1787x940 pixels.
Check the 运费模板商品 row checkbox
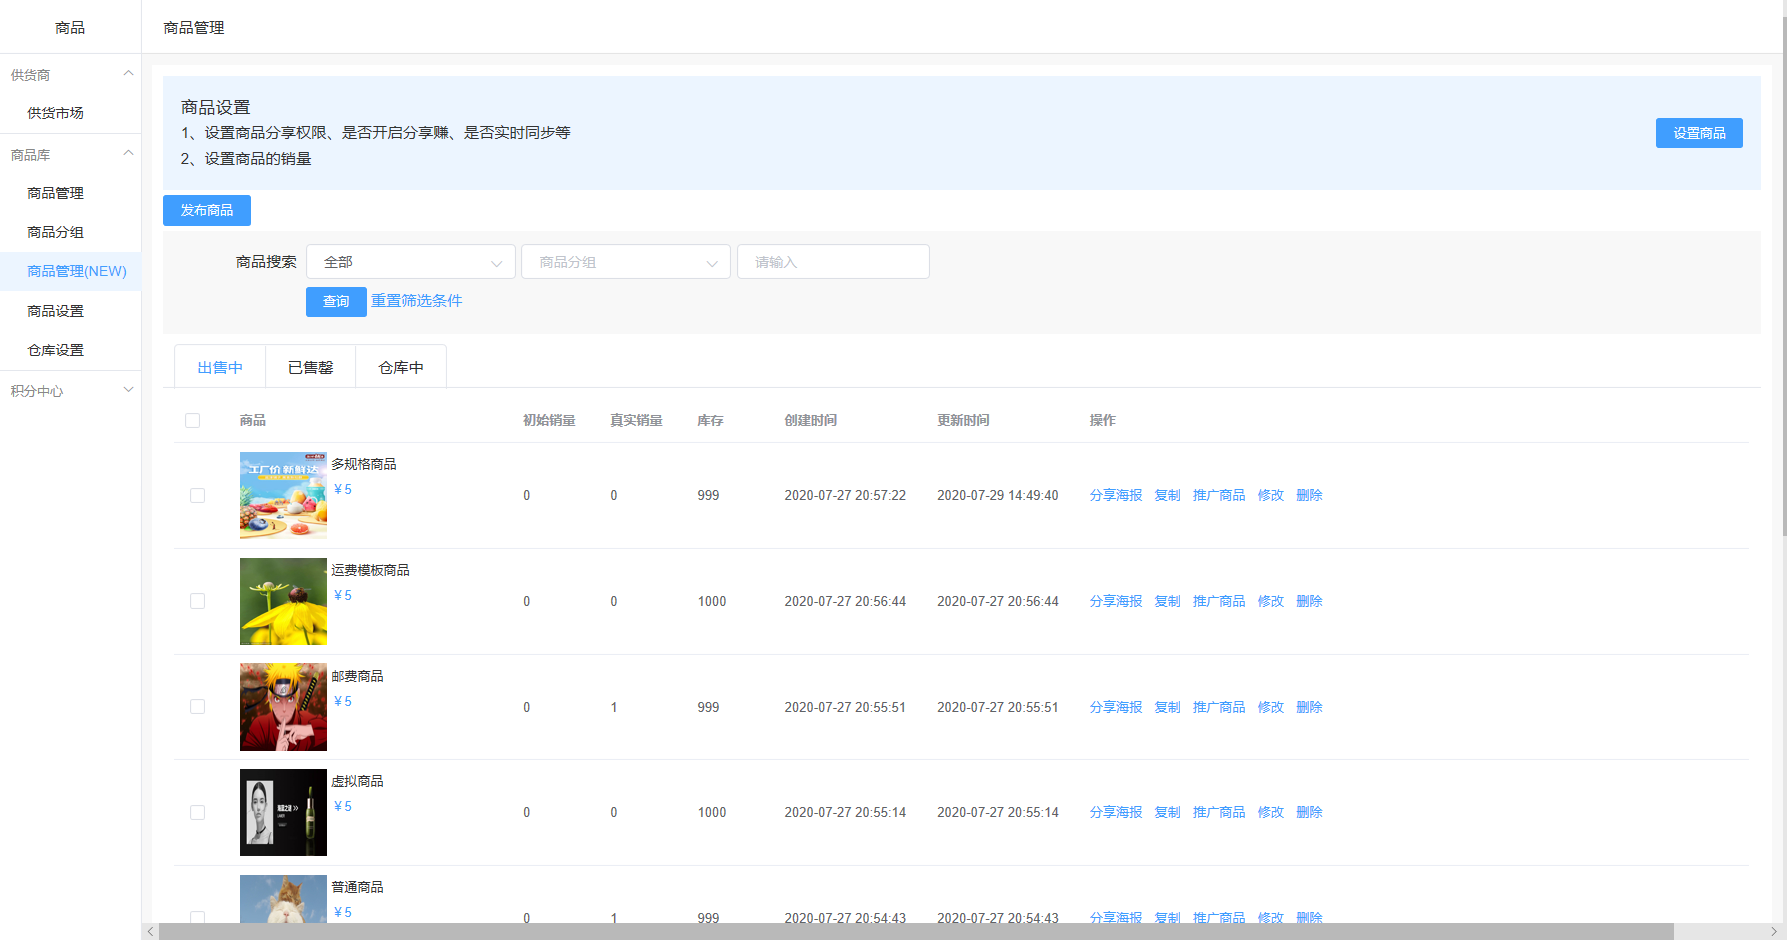[198, 601]
